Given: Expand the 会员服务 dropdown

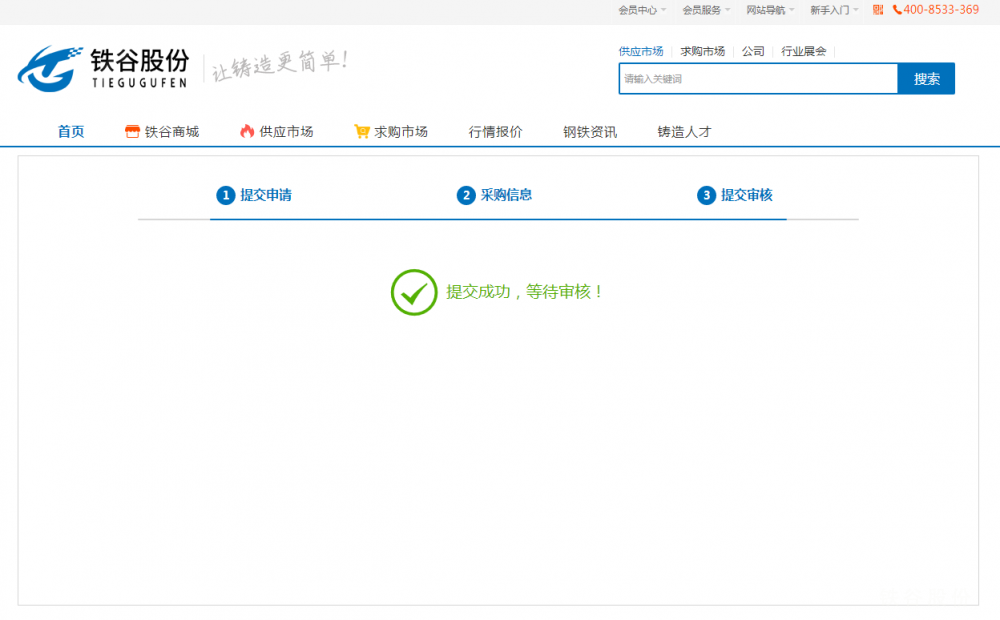Looking at the screenshot, I should [706, 10].
